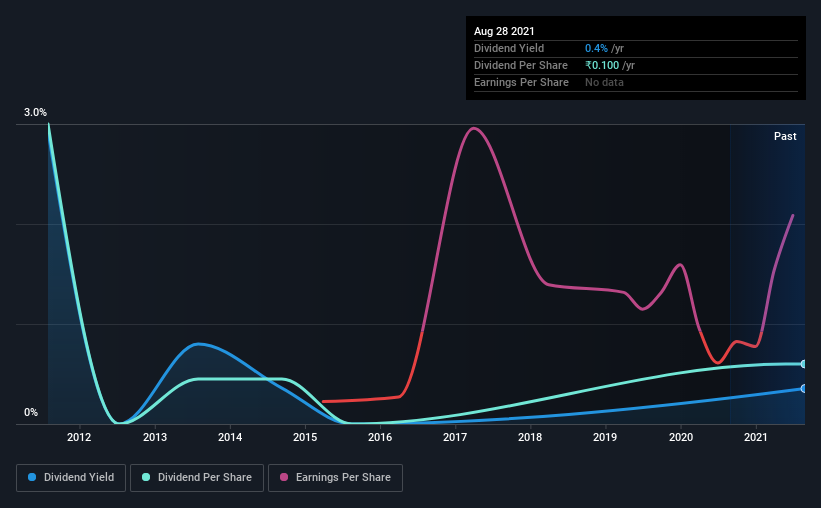The image size is (821, 508).
Task: Toggle the Dividend Per Share legend button
Action: (197, 478)
